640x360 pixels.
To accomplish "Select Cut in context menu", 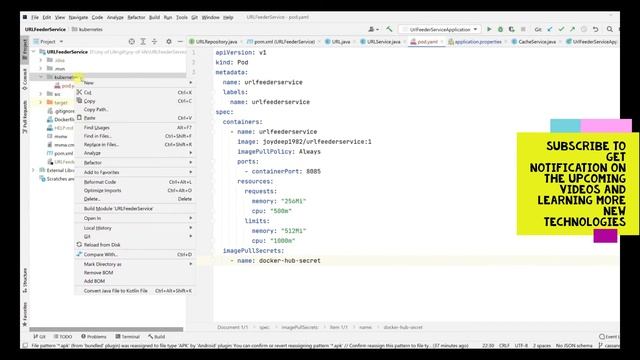I will pos(135,93).
